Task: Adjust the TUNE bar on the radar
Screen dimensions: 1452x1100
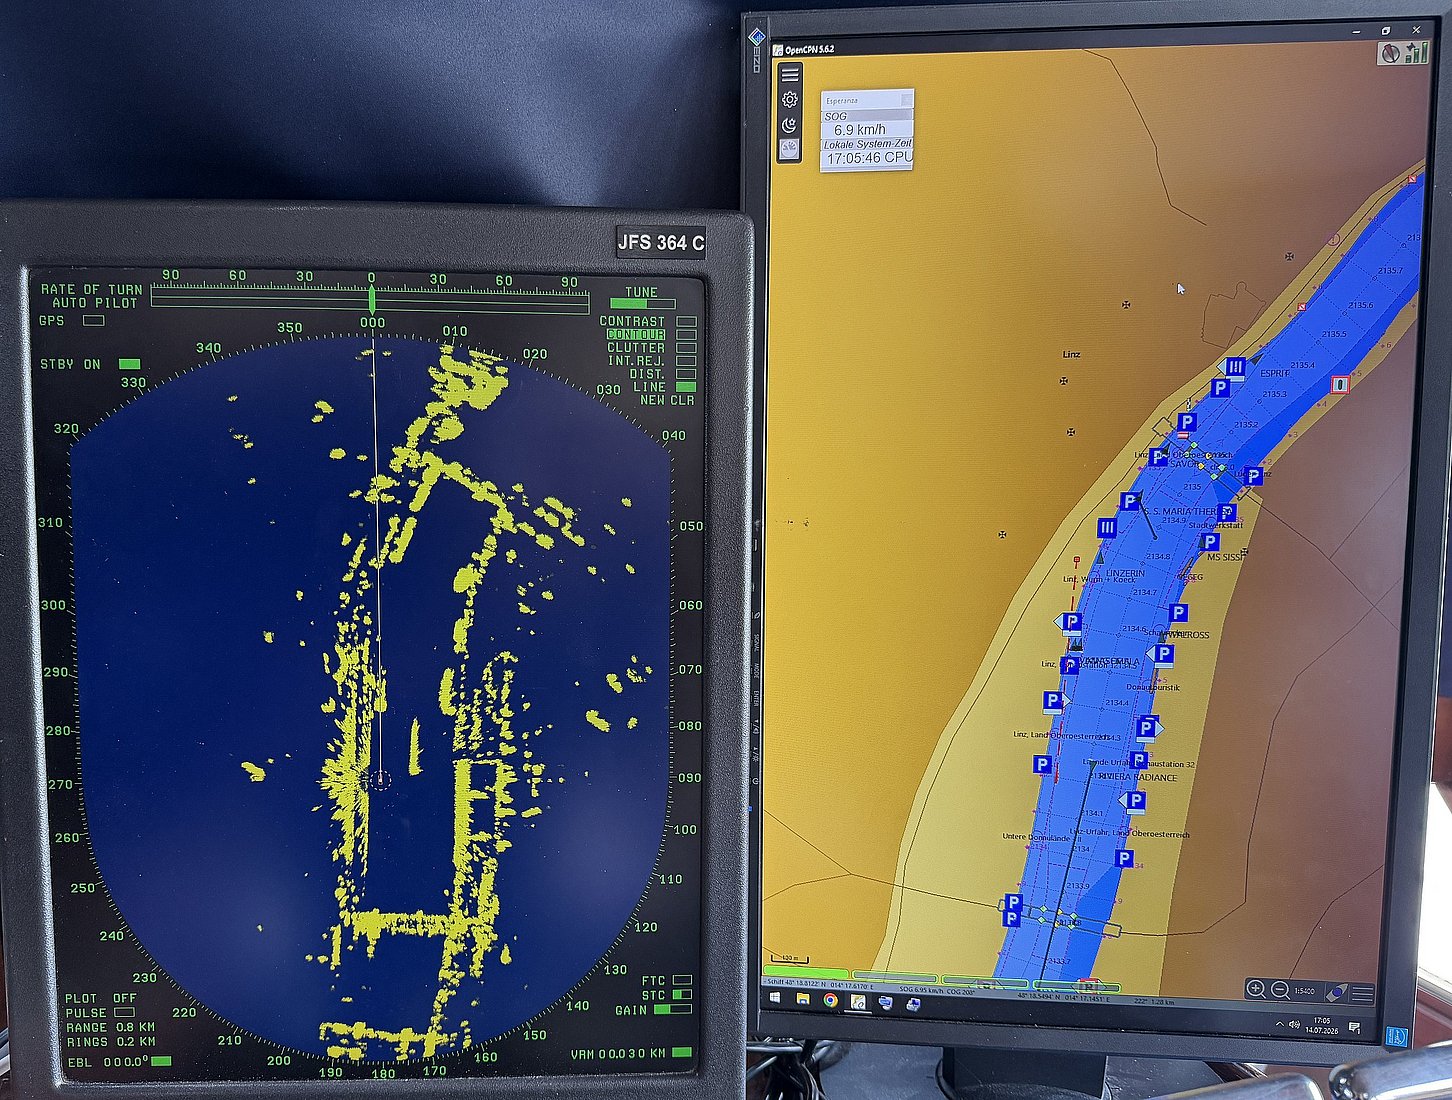Action: pos(642,304)
